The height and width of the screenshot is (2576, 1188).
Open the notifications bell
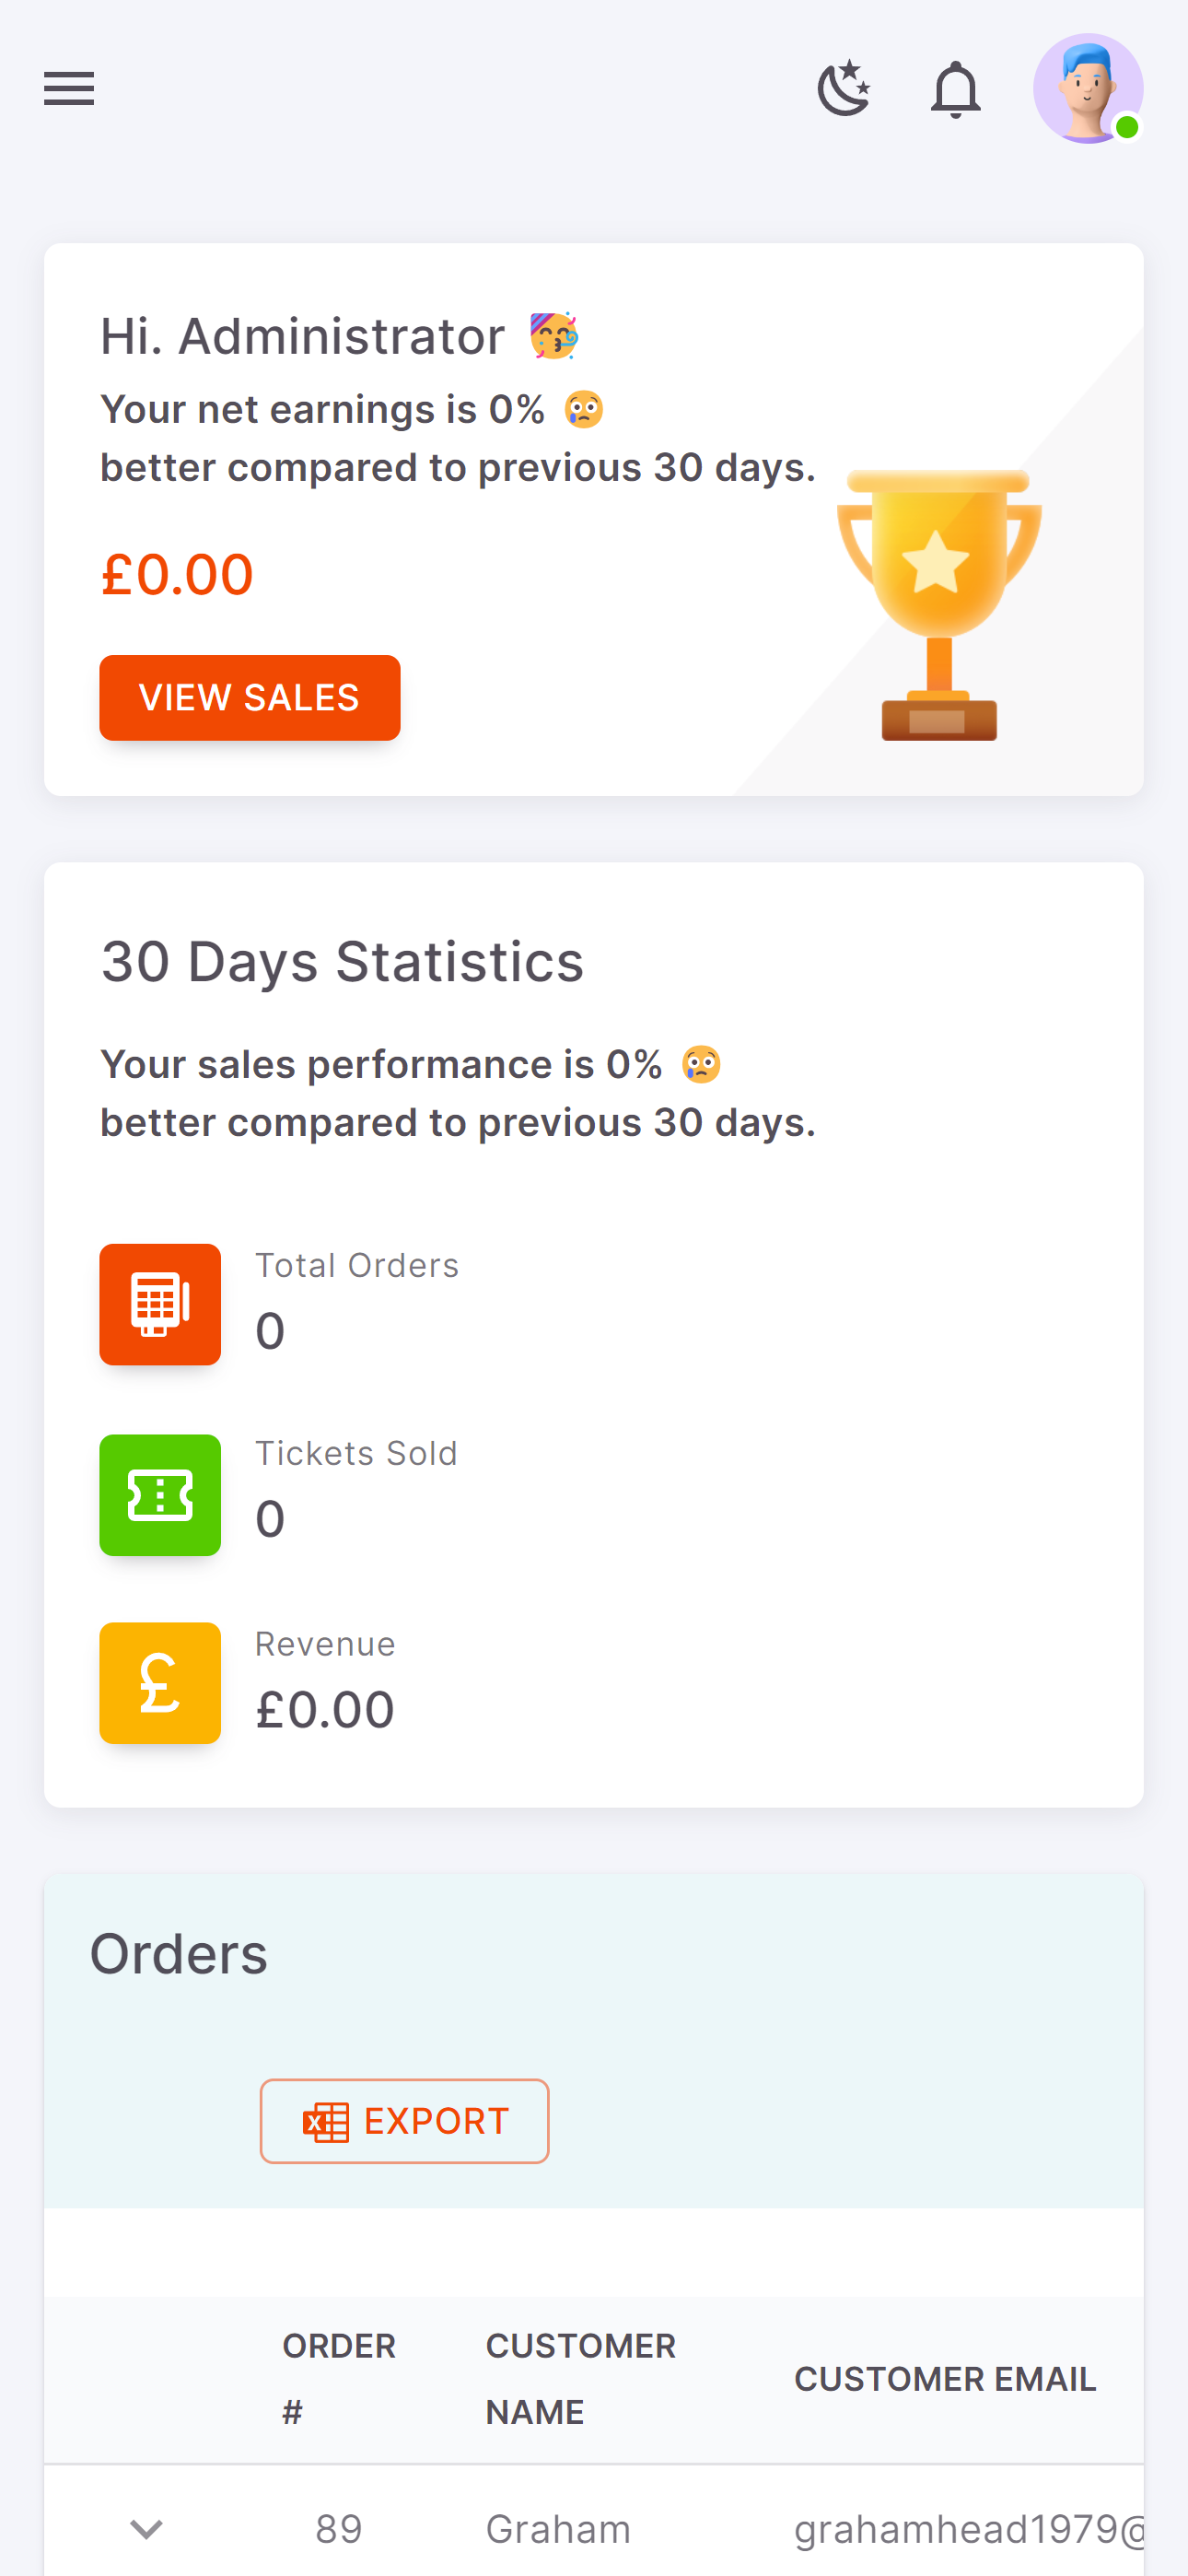(955, 89)
